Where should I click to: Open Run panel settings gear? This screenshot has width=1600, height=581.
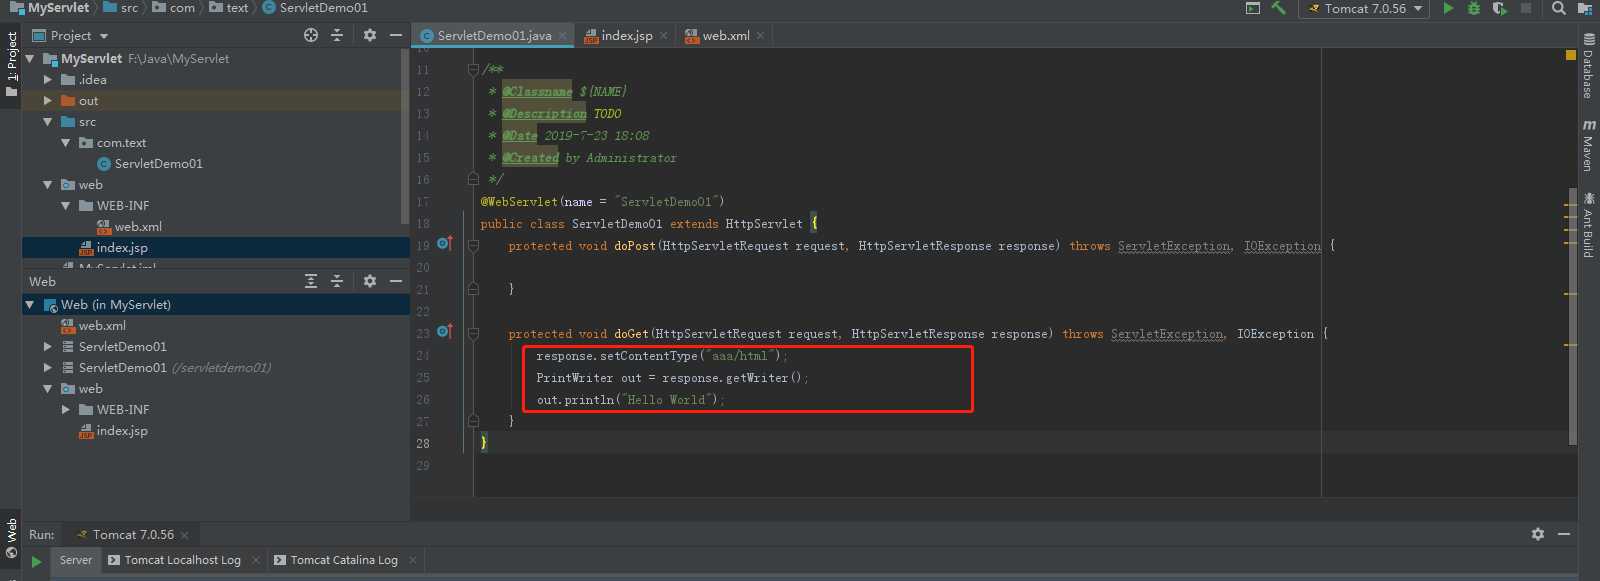(1538, 534)
